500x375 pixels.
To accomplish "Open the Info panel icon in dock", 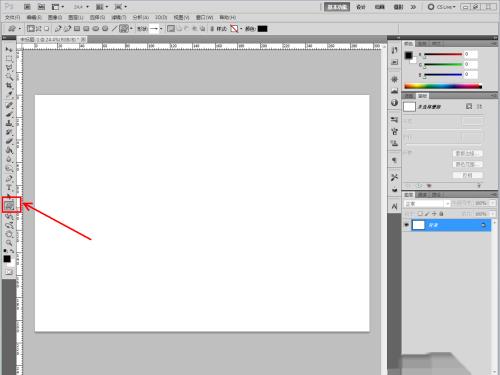I will pos(395,103).
